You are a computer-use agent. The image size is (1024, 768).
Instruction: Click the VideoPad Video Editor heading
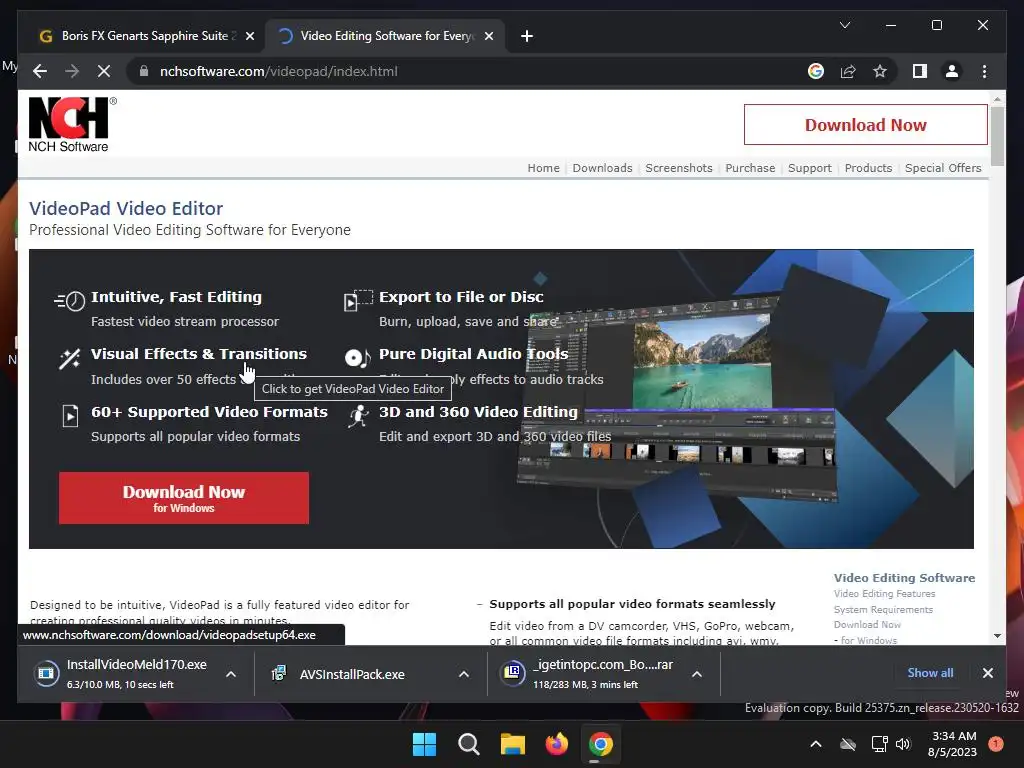coord(126,208)
